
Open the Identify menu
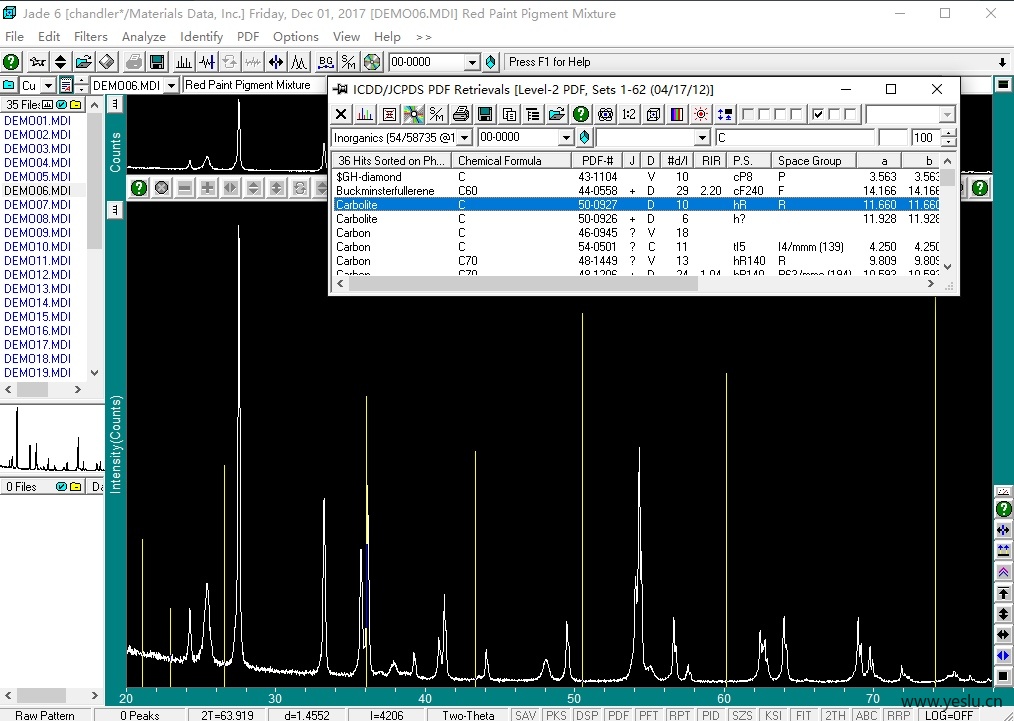pos(201,37)
